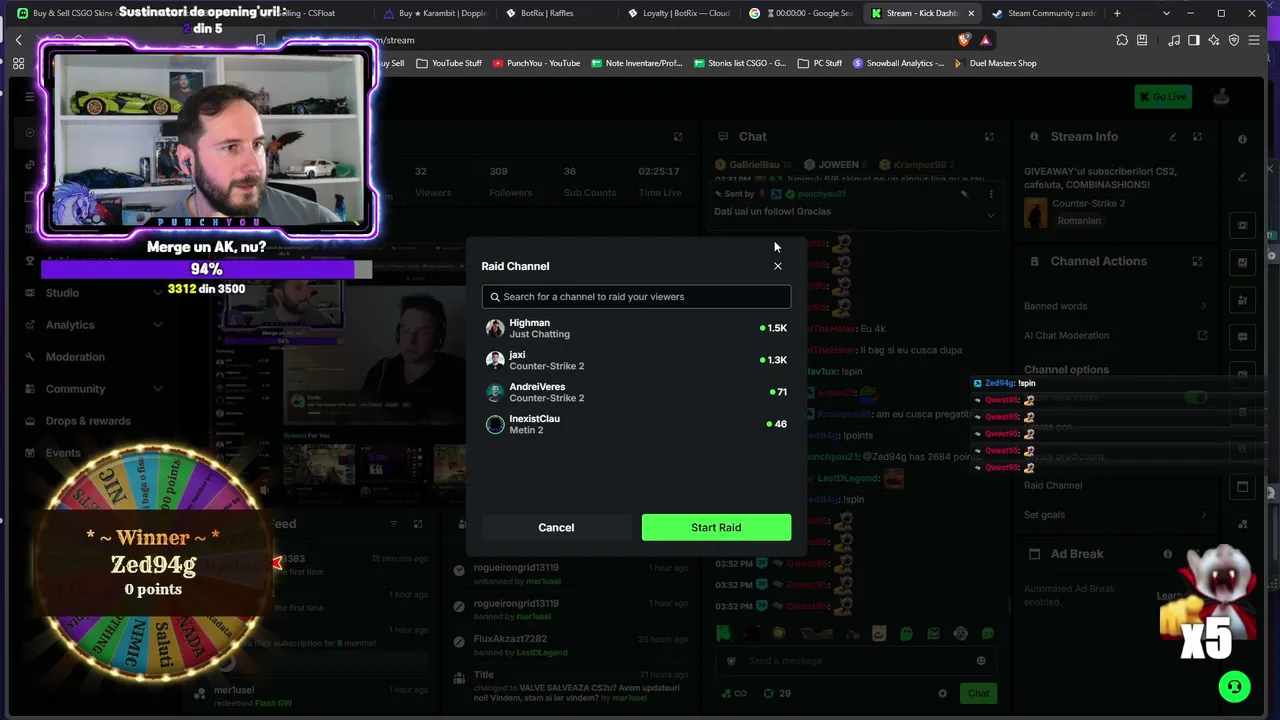Open Brave VPN shield icon

point(1234,40)
